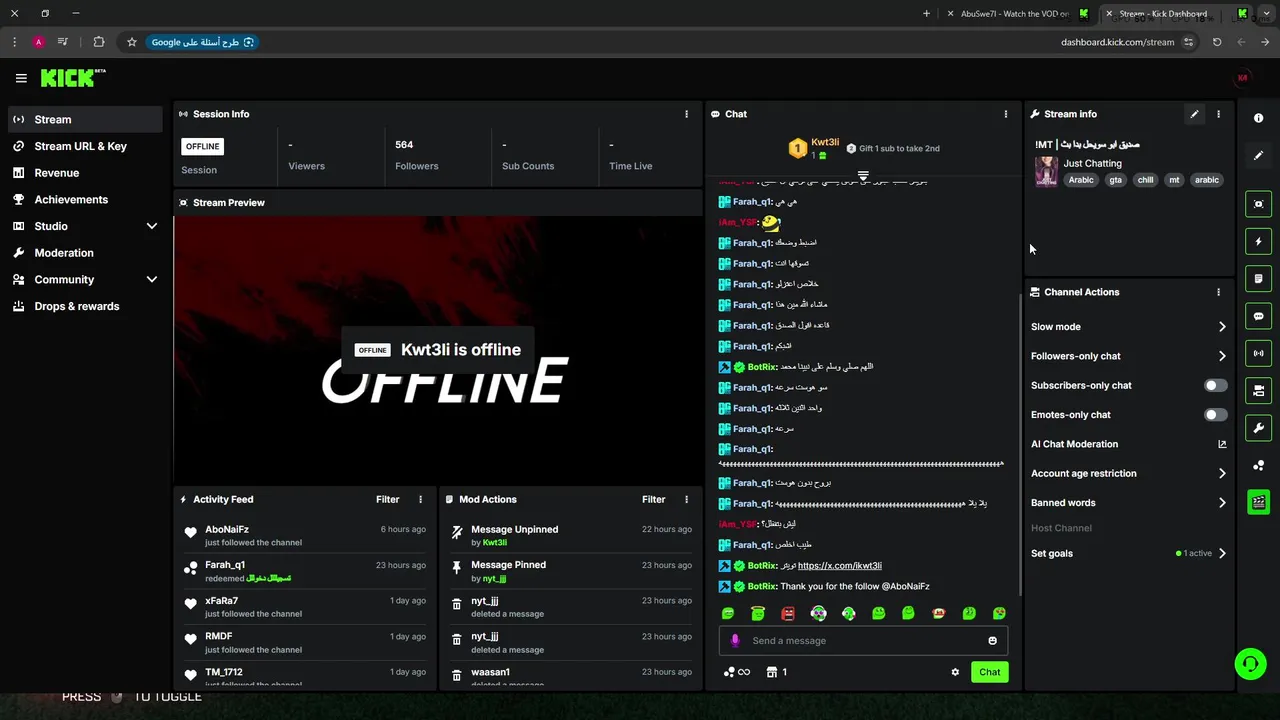Click the note page icon on the right rail
This screenshot has height=720, width=1280.
coord(1258,278)
